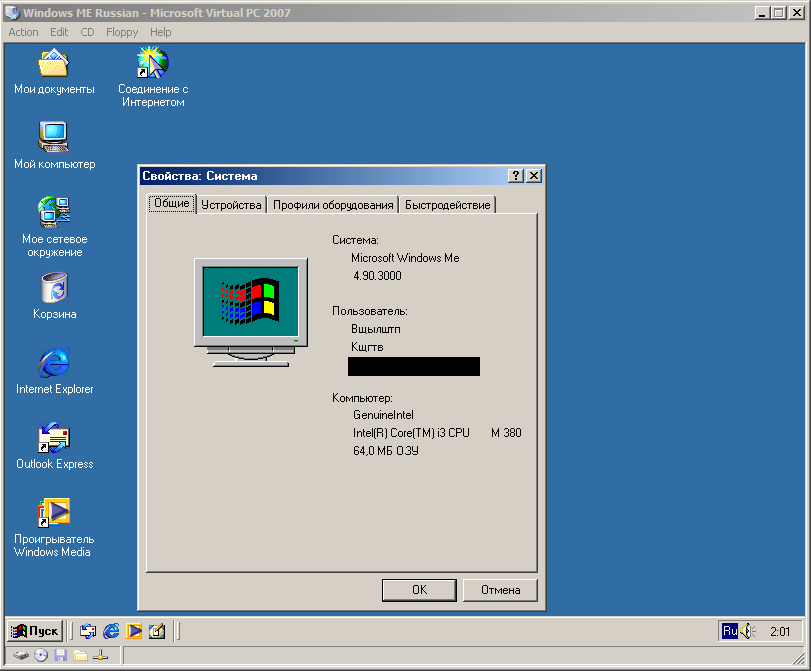
Task: Select the Internet Explorer desktop icon
Action: (54, 370)
